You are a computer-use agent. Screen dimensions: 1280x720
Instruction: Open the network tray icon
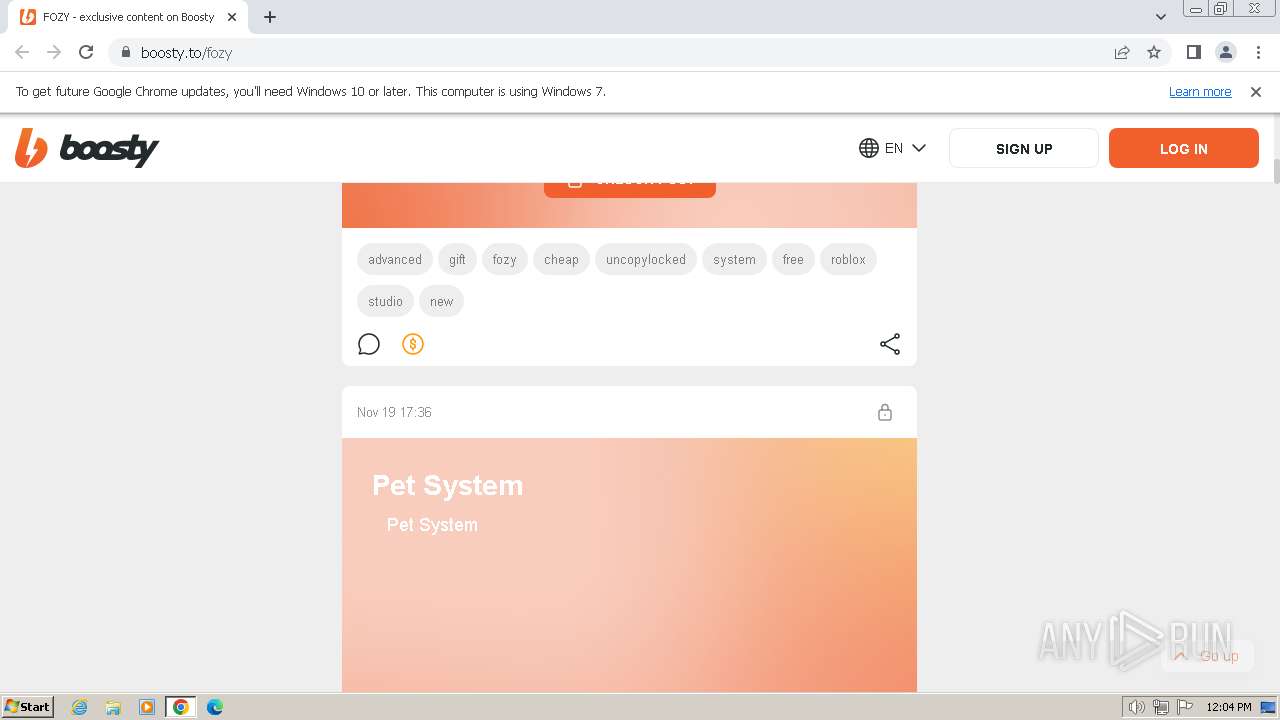tap(1161, 707)
